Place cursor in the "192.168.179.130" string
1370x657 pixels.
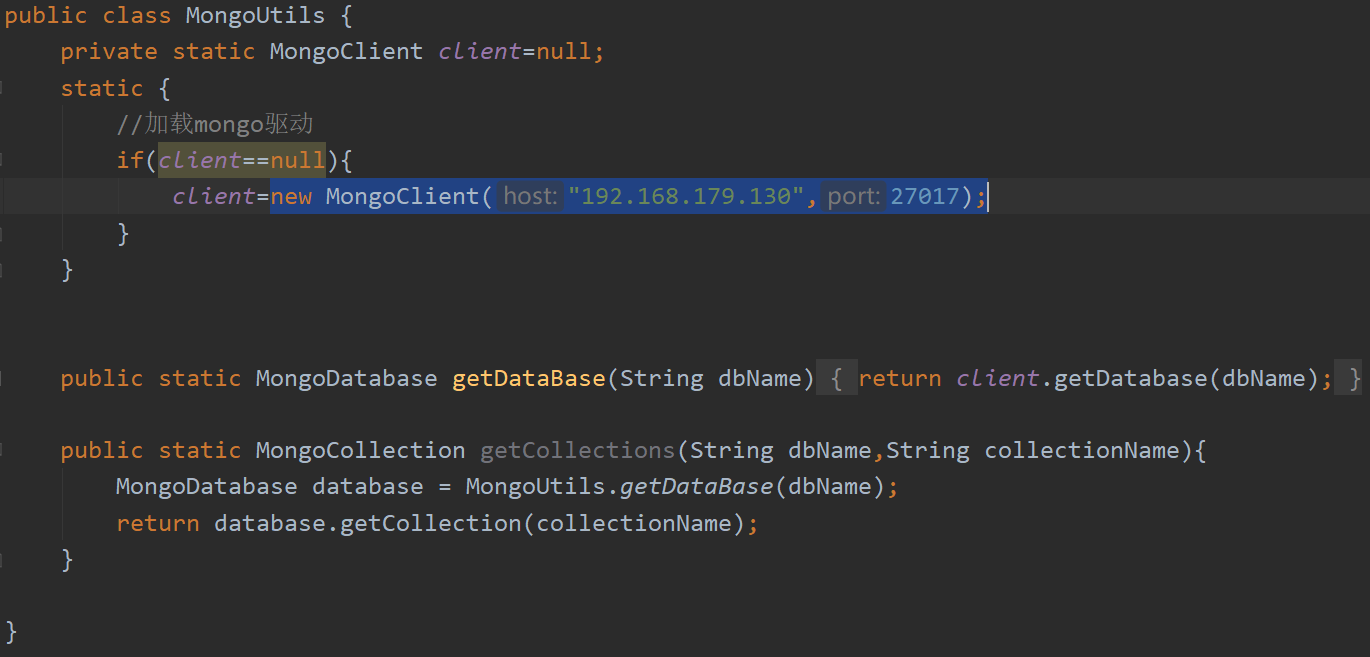coord(686,196)
